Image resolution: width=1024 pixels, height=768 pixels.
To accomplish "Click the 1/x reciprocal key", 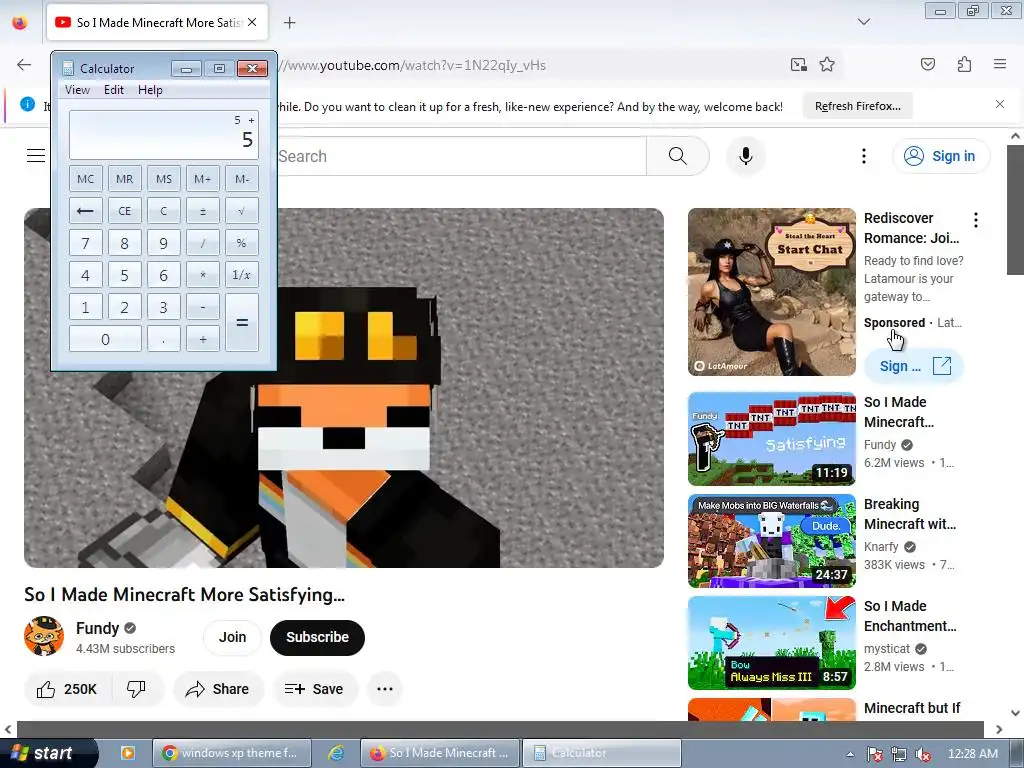I will 242,275.
